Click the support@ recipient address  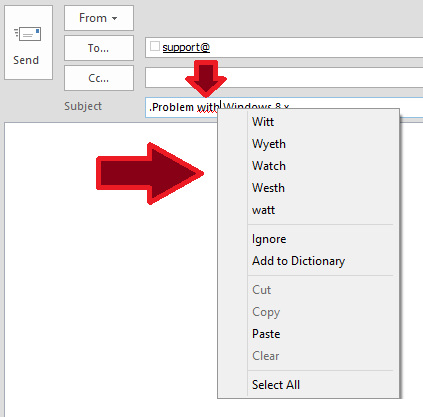(x=186, y=47)
